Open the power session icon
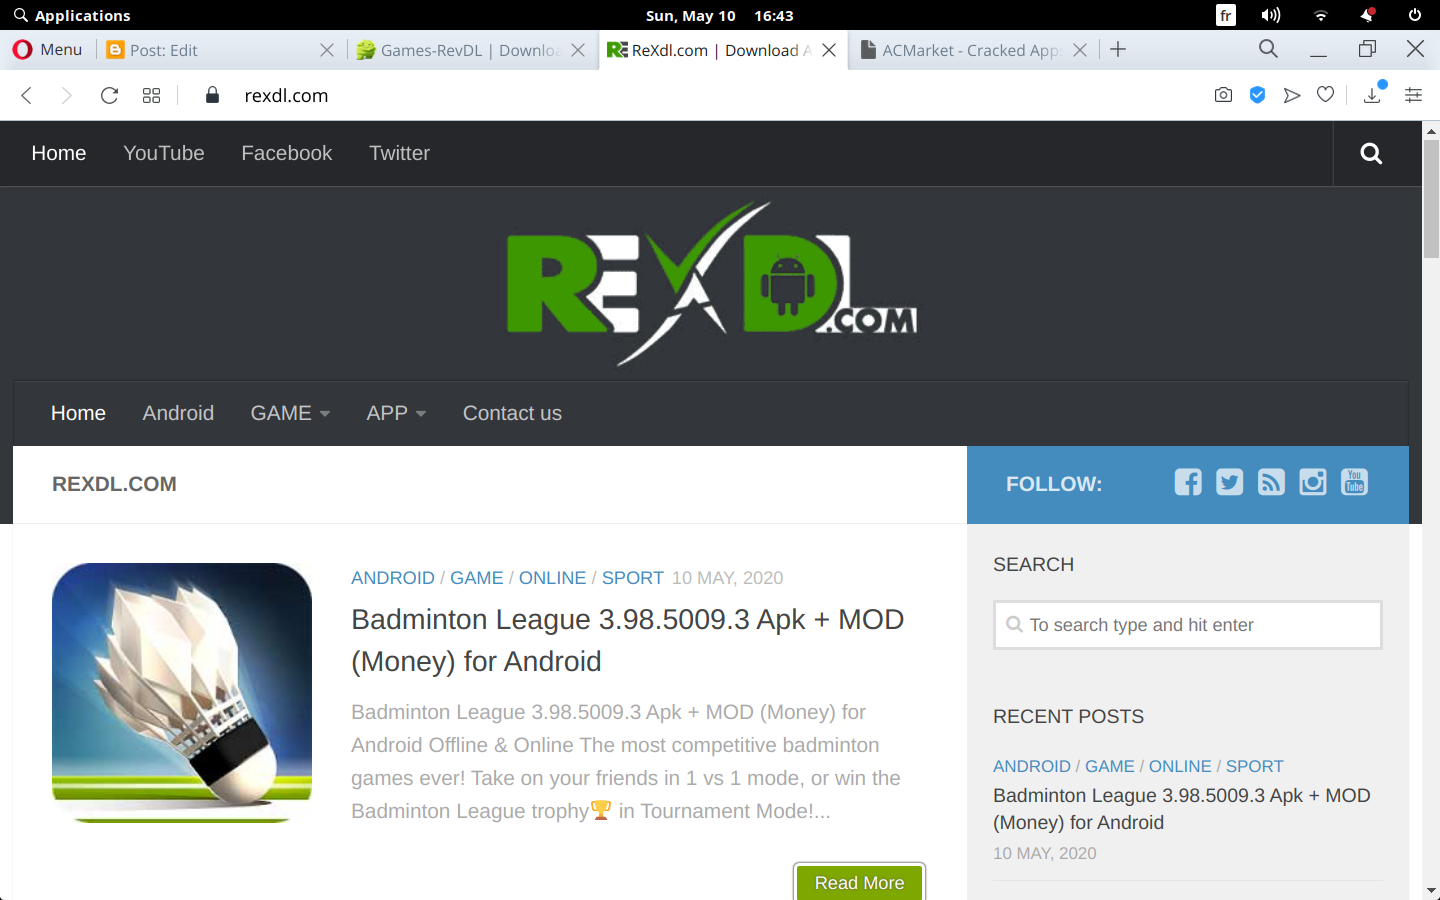 point(1415,15)
